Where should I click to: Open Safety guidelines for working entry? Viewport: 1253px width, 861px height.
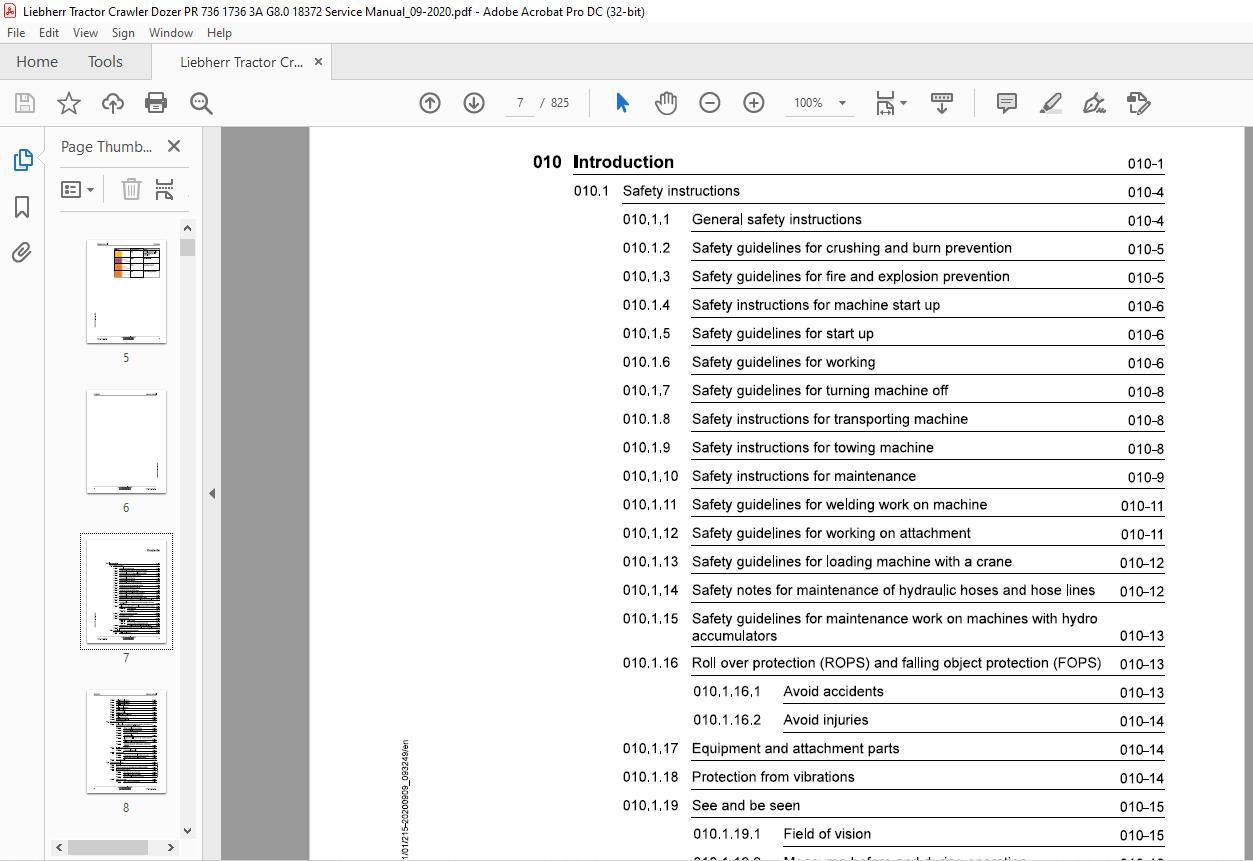[x=893, y=362]
